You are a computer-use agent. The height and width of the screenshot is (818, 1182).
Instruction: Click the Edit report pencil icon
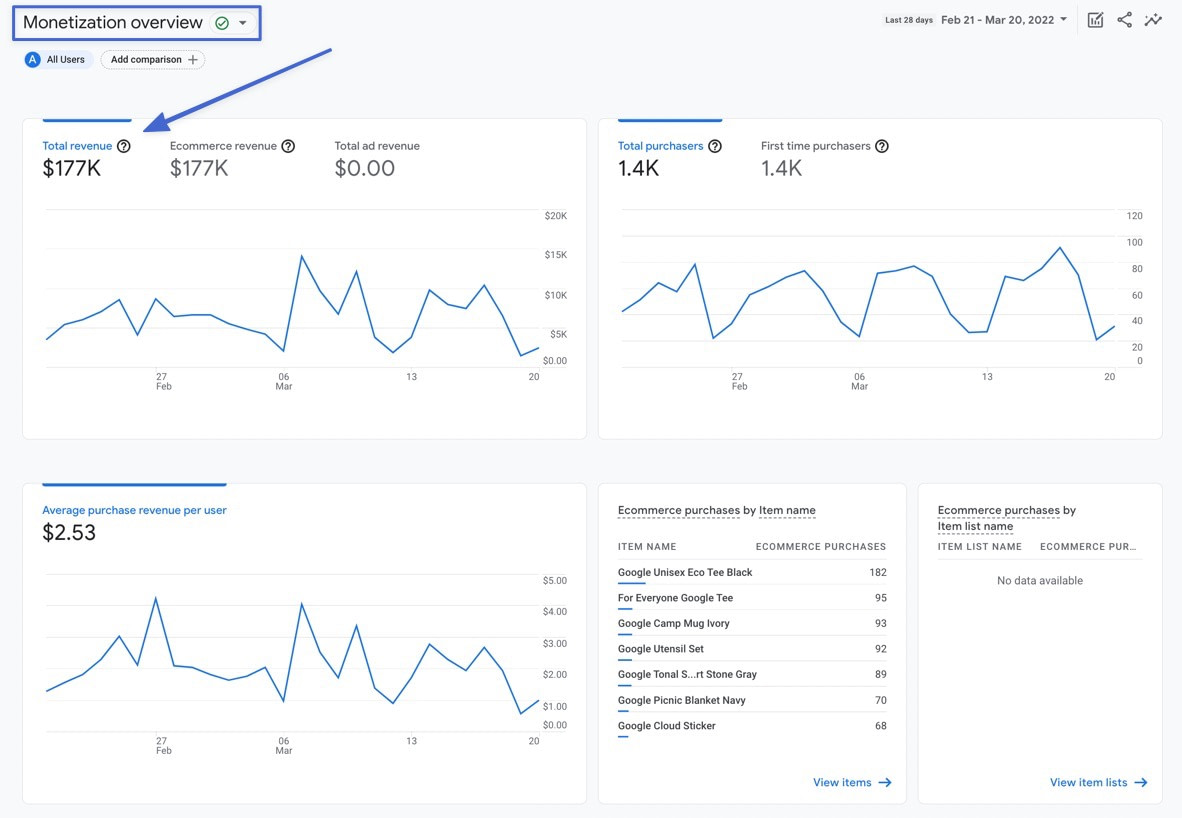pyautogui.click(x=1095, y=19)
